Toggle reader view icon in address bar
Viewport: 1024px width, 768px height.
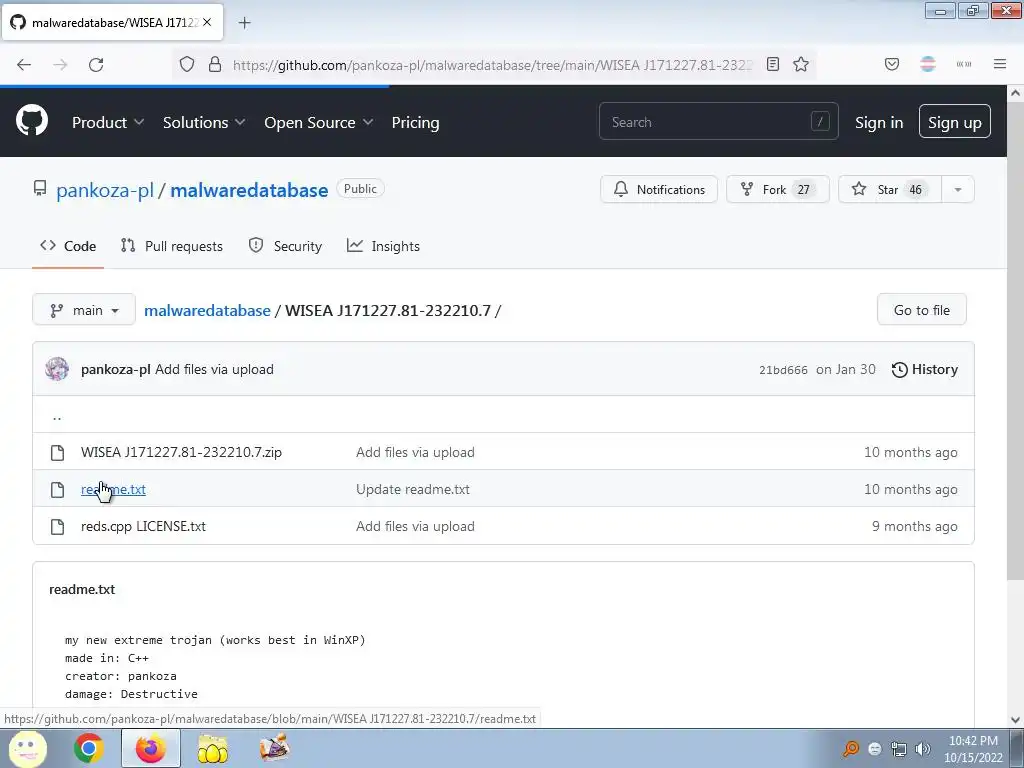click(x=773, y=64)
